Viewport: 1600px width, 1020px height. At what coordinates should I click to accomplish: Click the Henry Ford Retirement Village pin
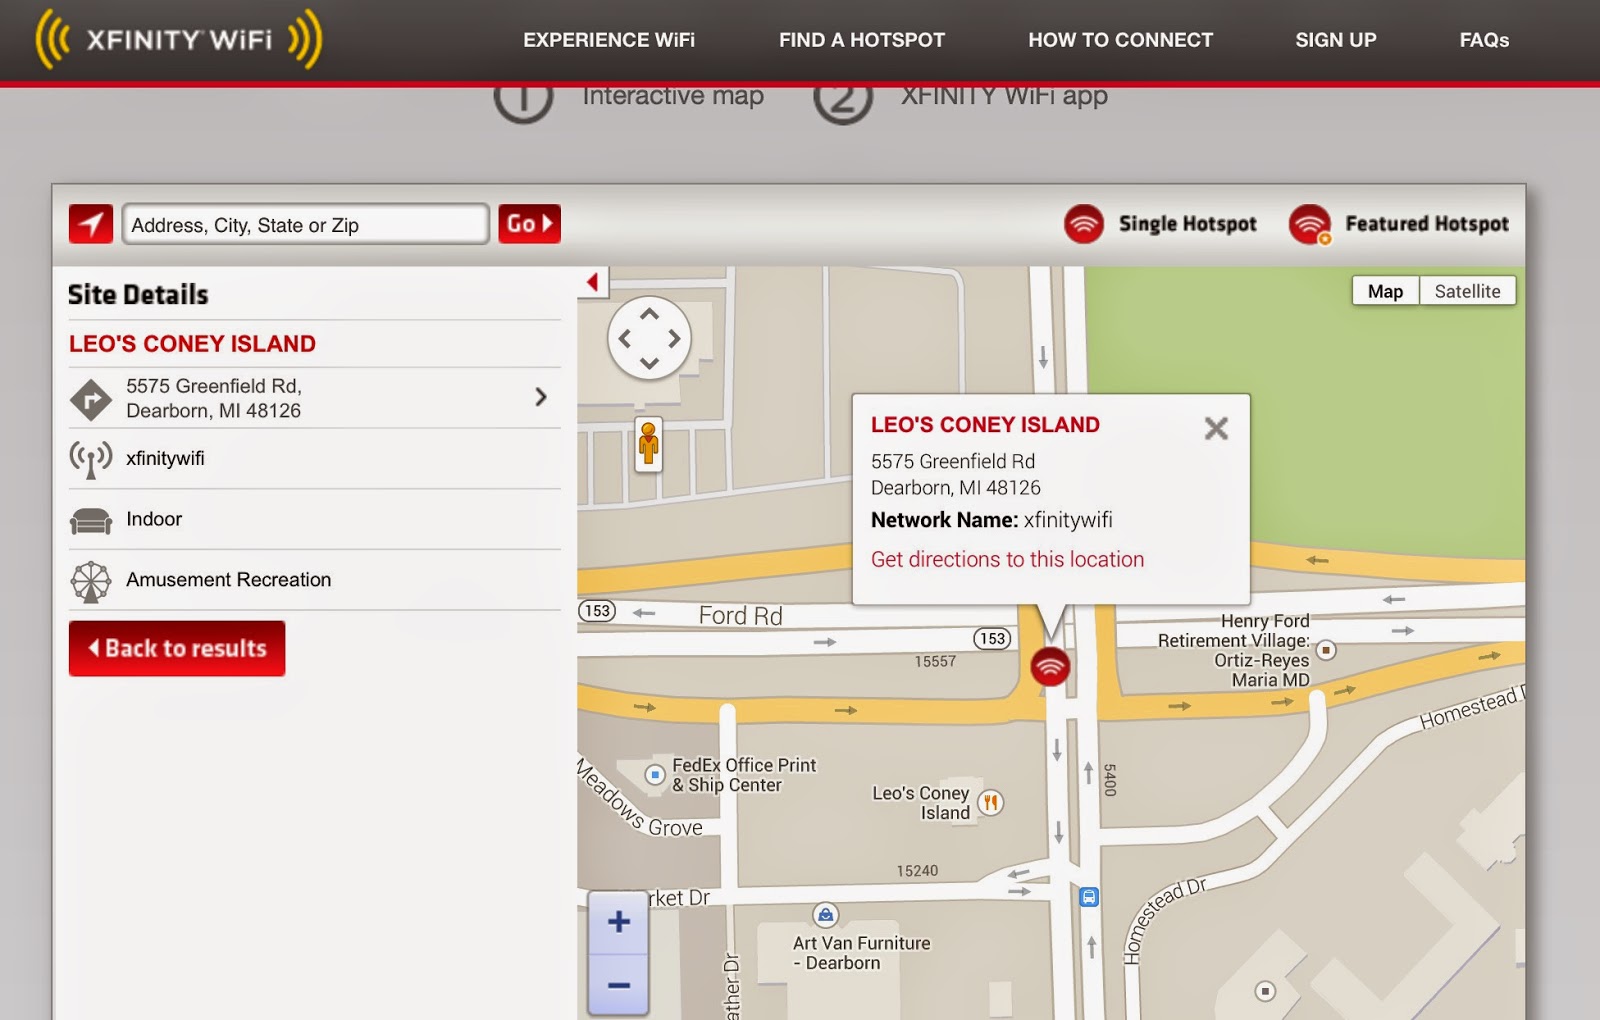point(1326,650)
